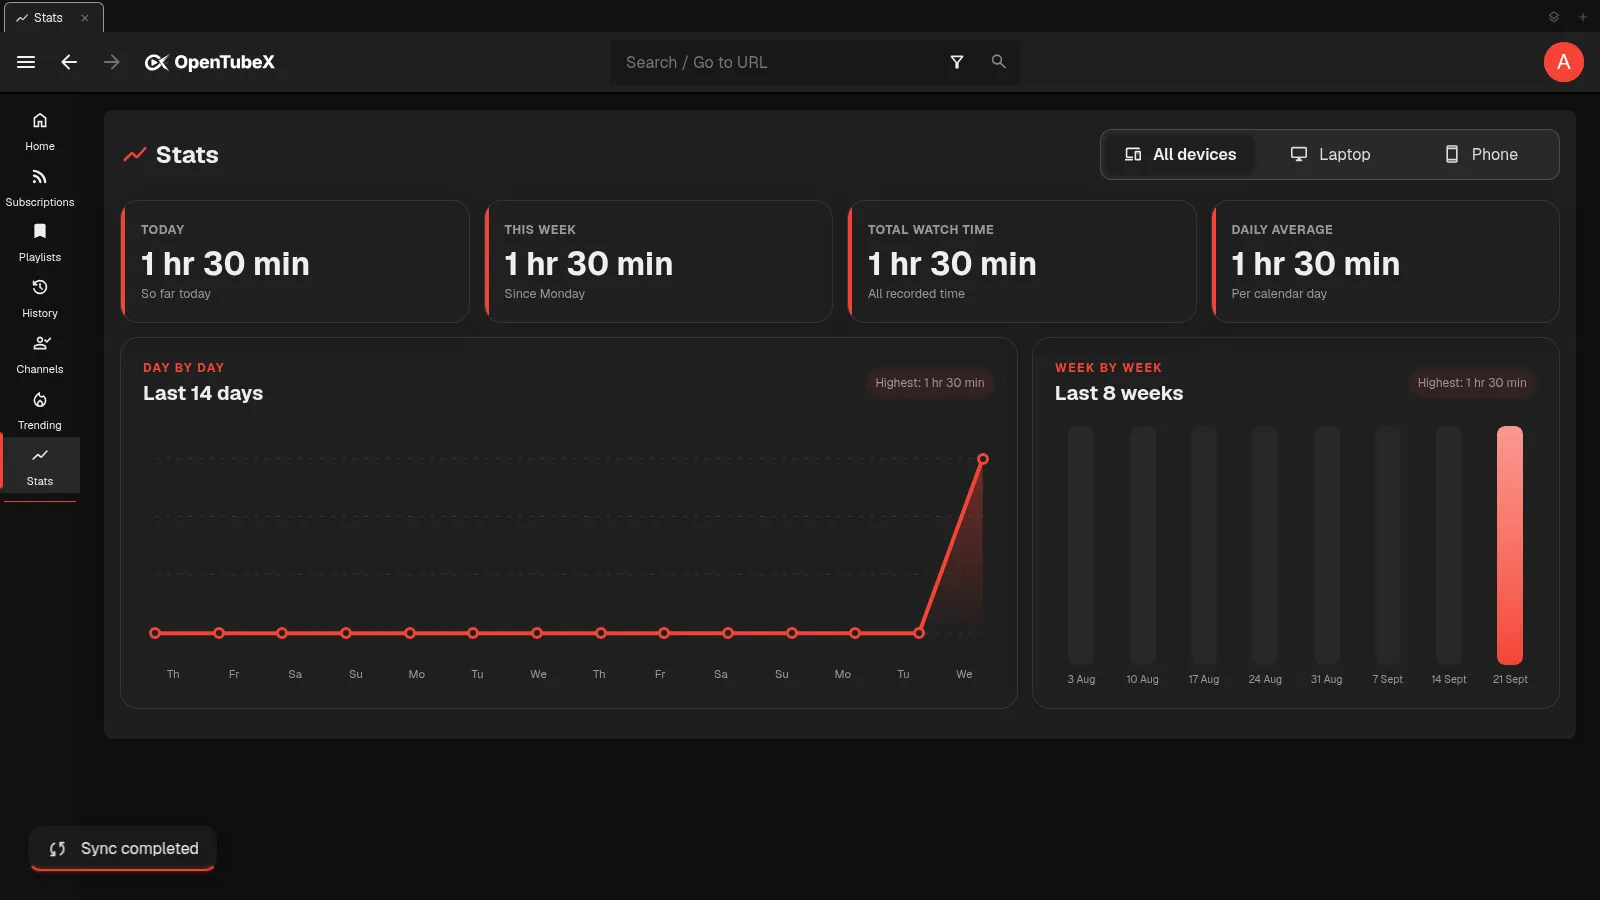
Task: Go back with the left arrow
Action: [x=69, y=62]
